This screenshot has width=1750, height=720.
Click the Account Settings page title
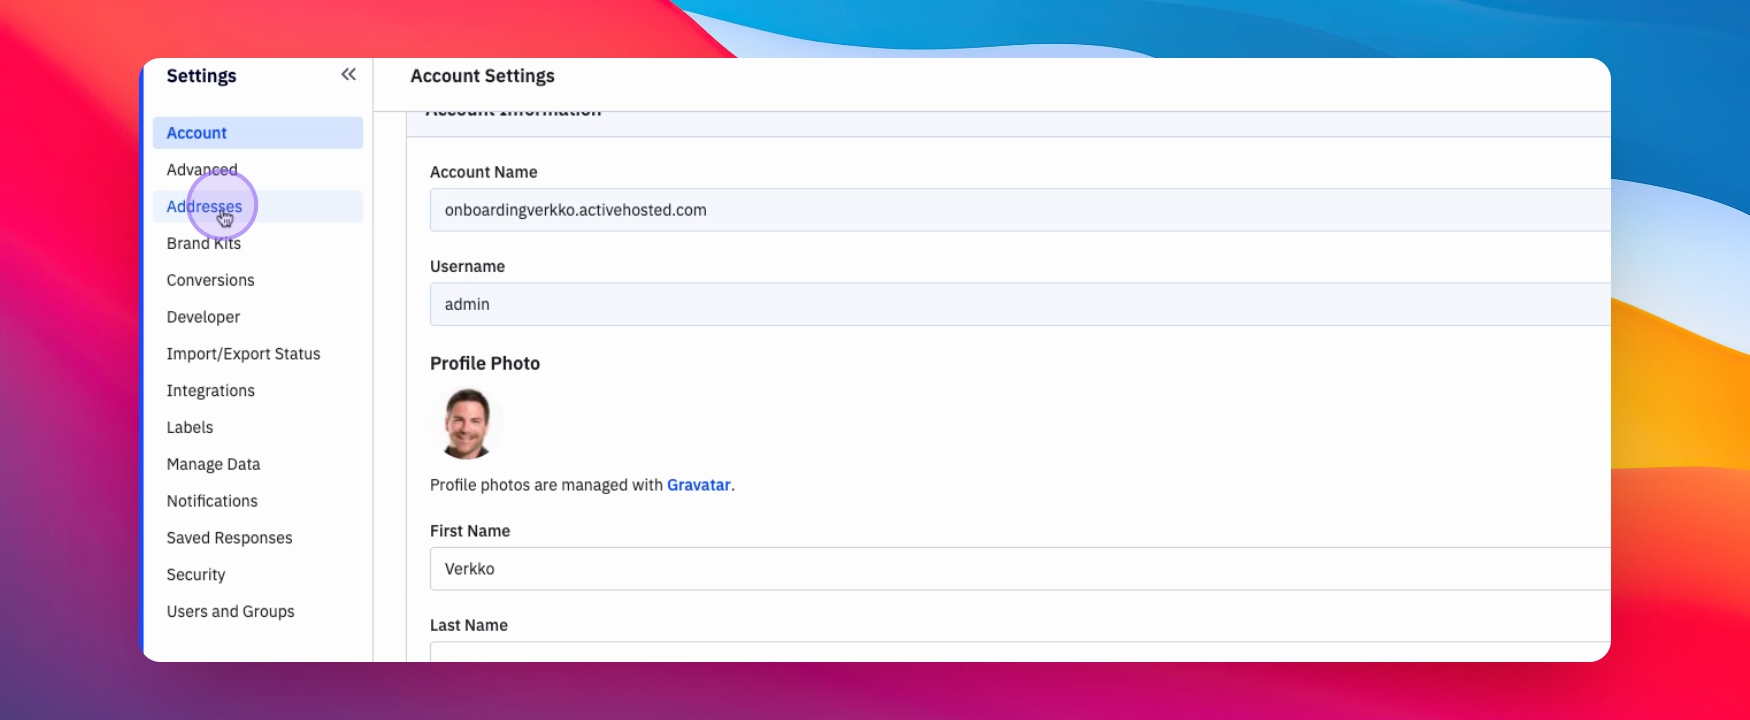(482, 76)
